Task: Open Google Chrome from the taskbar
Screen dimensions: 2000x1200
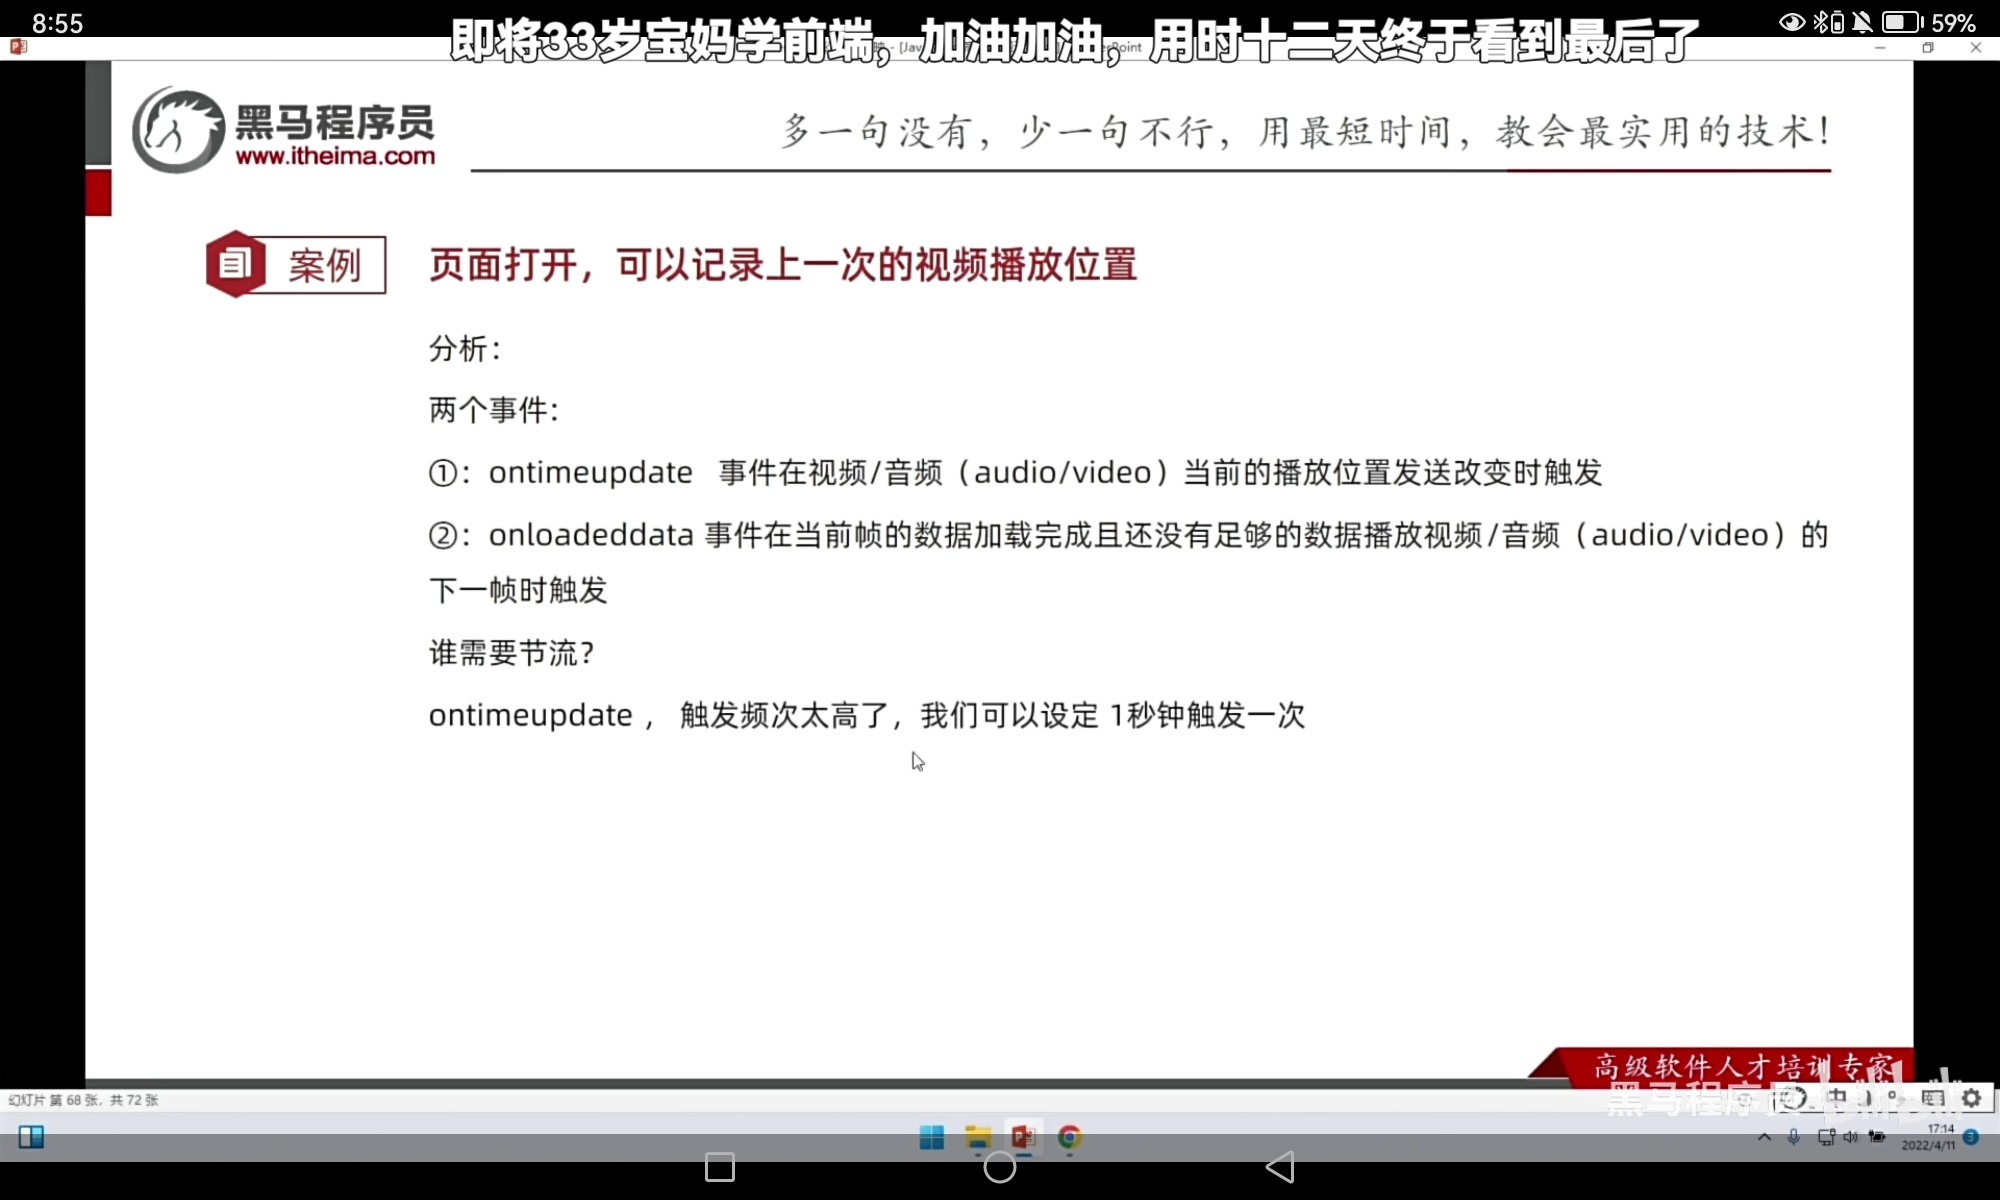Action: 1069,1137
